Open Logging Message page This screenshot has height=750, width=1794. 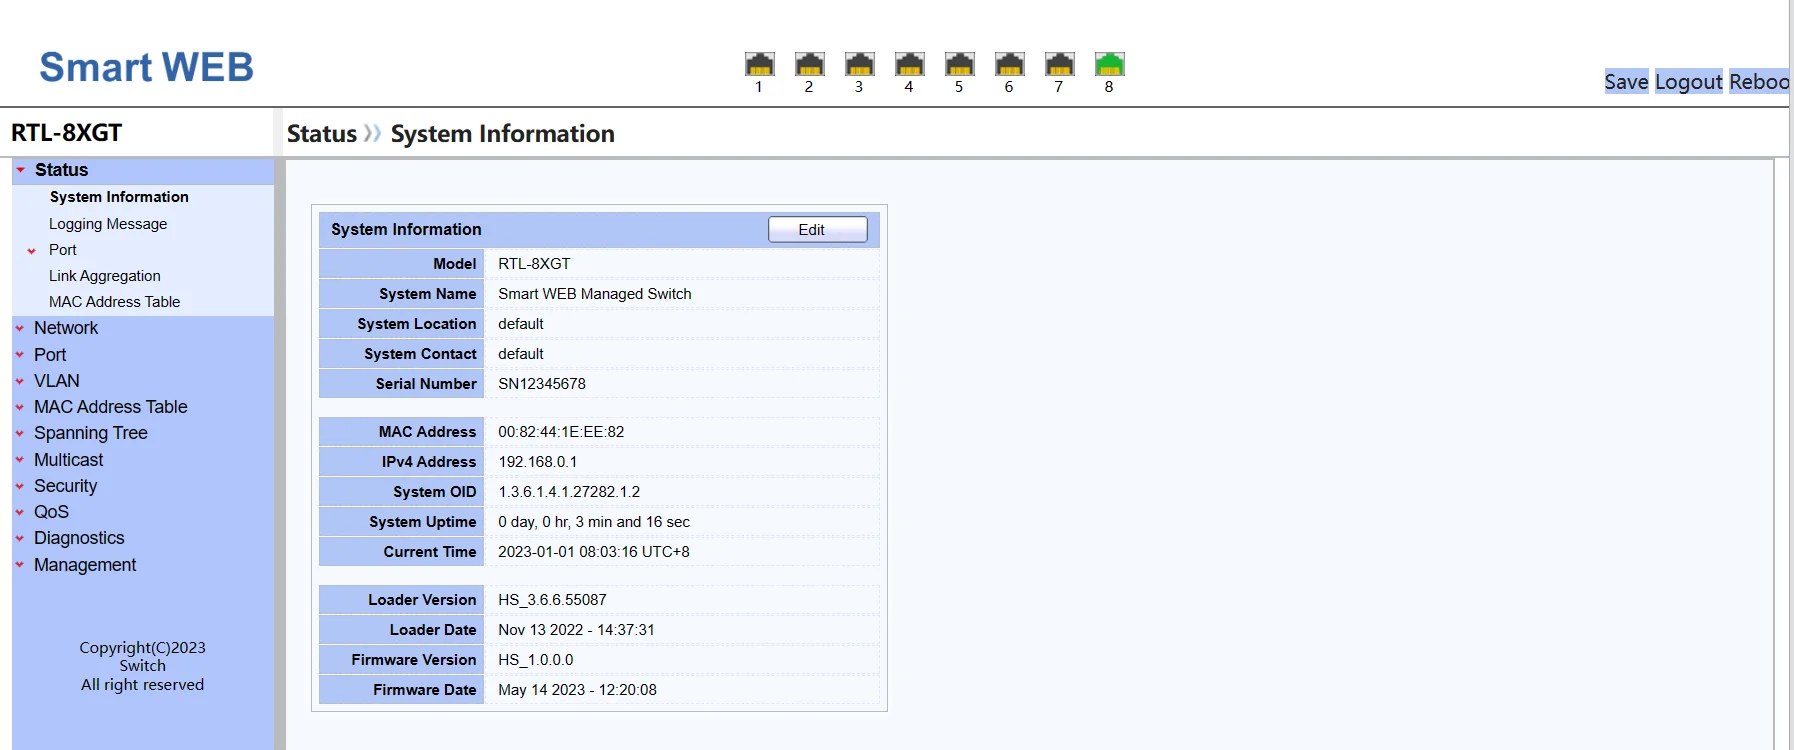click(x=108, y=224)
